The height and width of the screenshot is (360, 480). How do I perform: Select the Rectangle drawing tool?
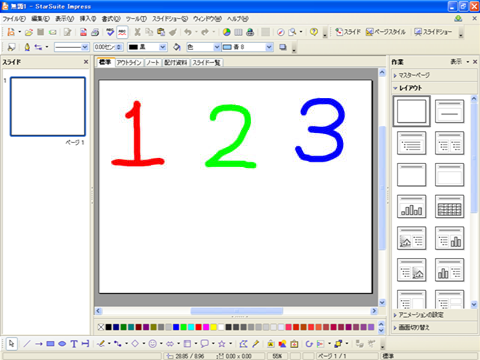50,344
